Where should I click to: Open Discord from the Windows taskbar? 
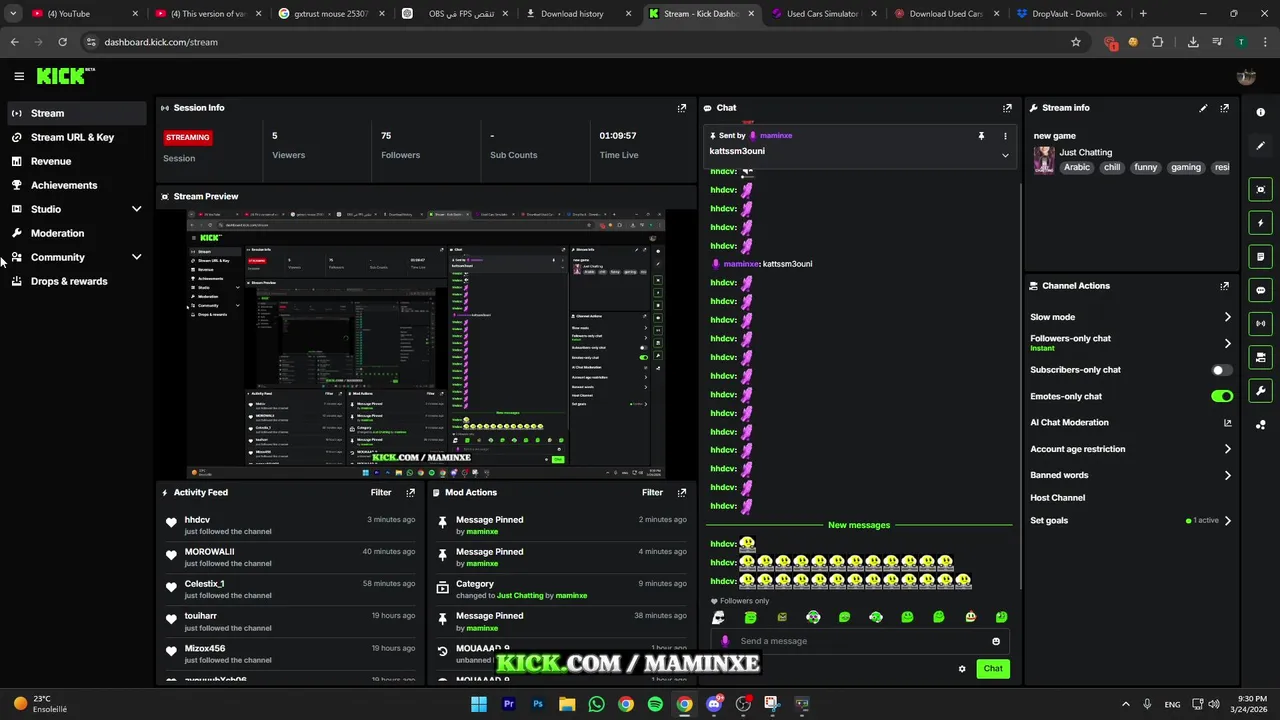click(714, 704)
